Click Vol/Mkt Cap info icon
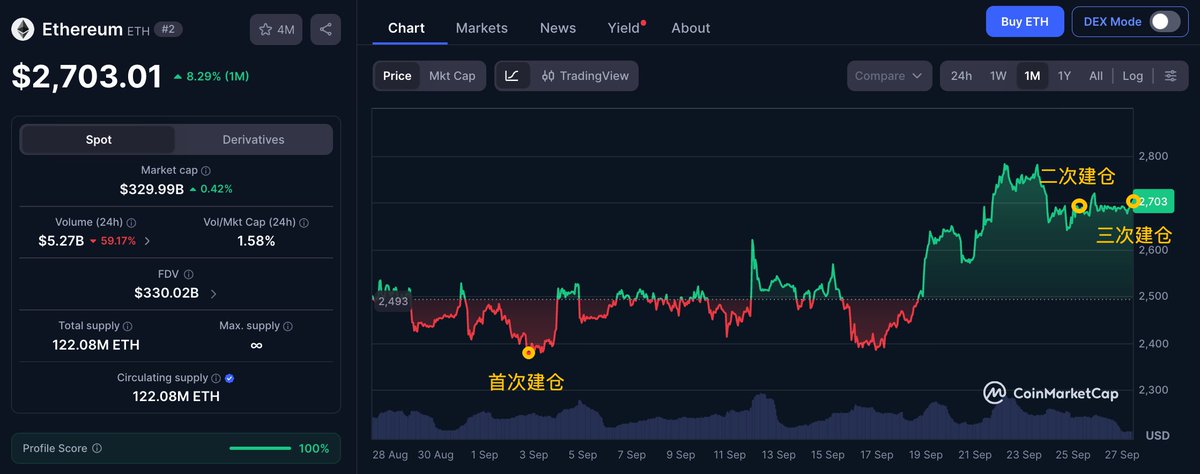This screenshot has height=474, width=1200. click(304, 223)
